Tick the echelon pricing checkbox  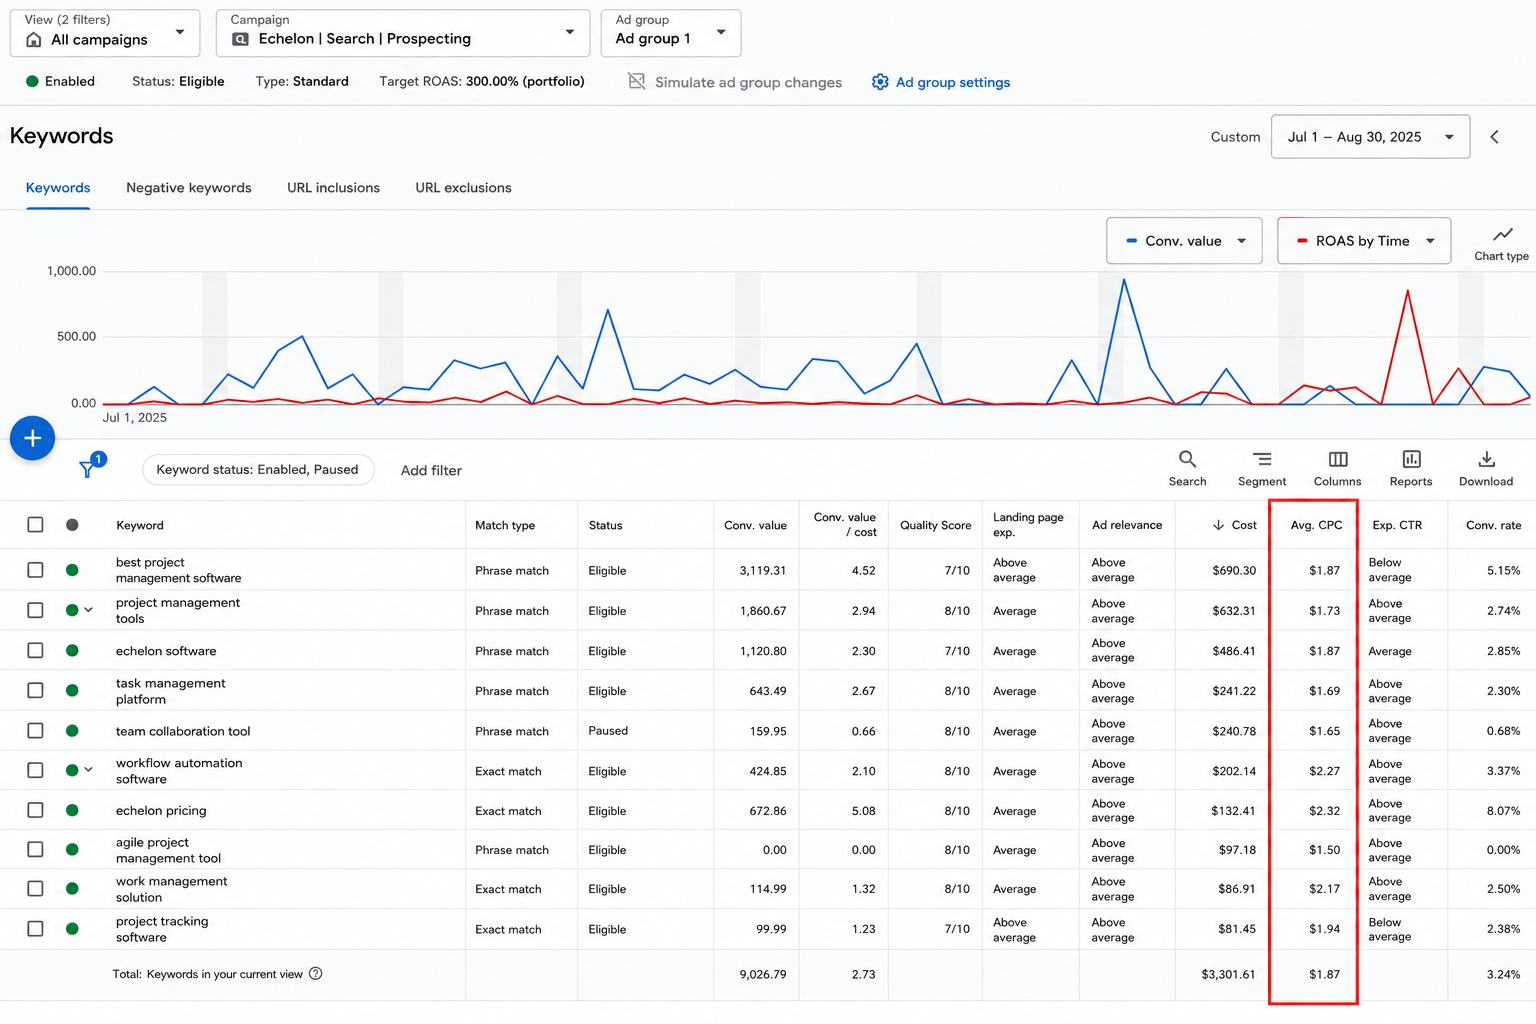click(35, 811)
